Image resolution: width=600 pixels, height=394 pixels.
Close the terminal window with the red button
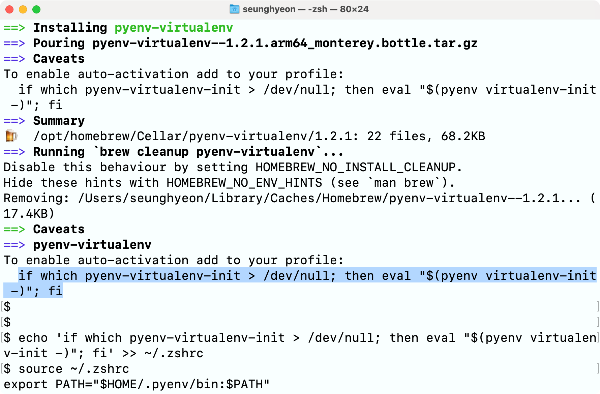pos(9,9)
